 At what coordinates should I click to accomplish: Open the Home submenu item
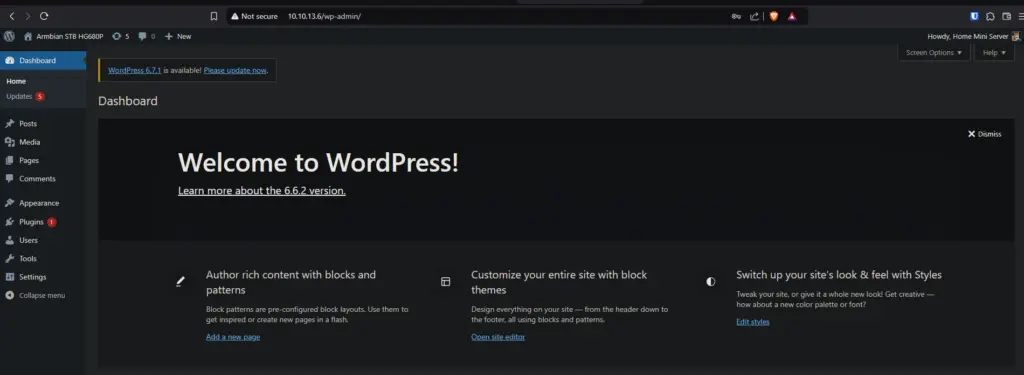pos(16,81)
